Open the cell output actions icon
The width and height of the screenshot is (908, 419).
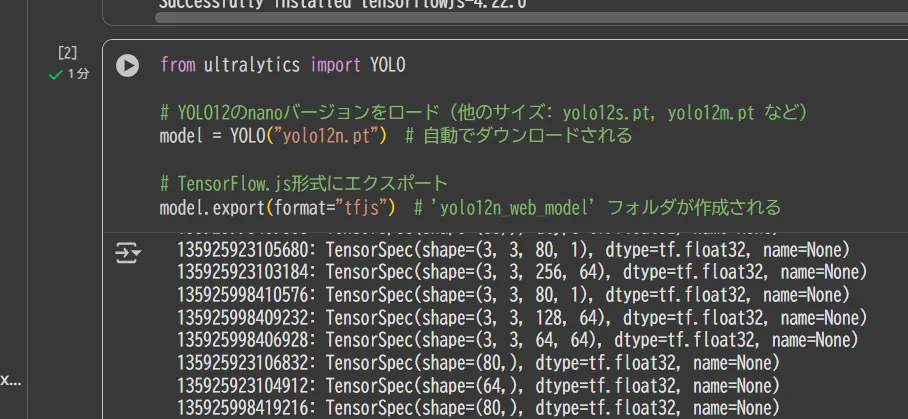127,253
